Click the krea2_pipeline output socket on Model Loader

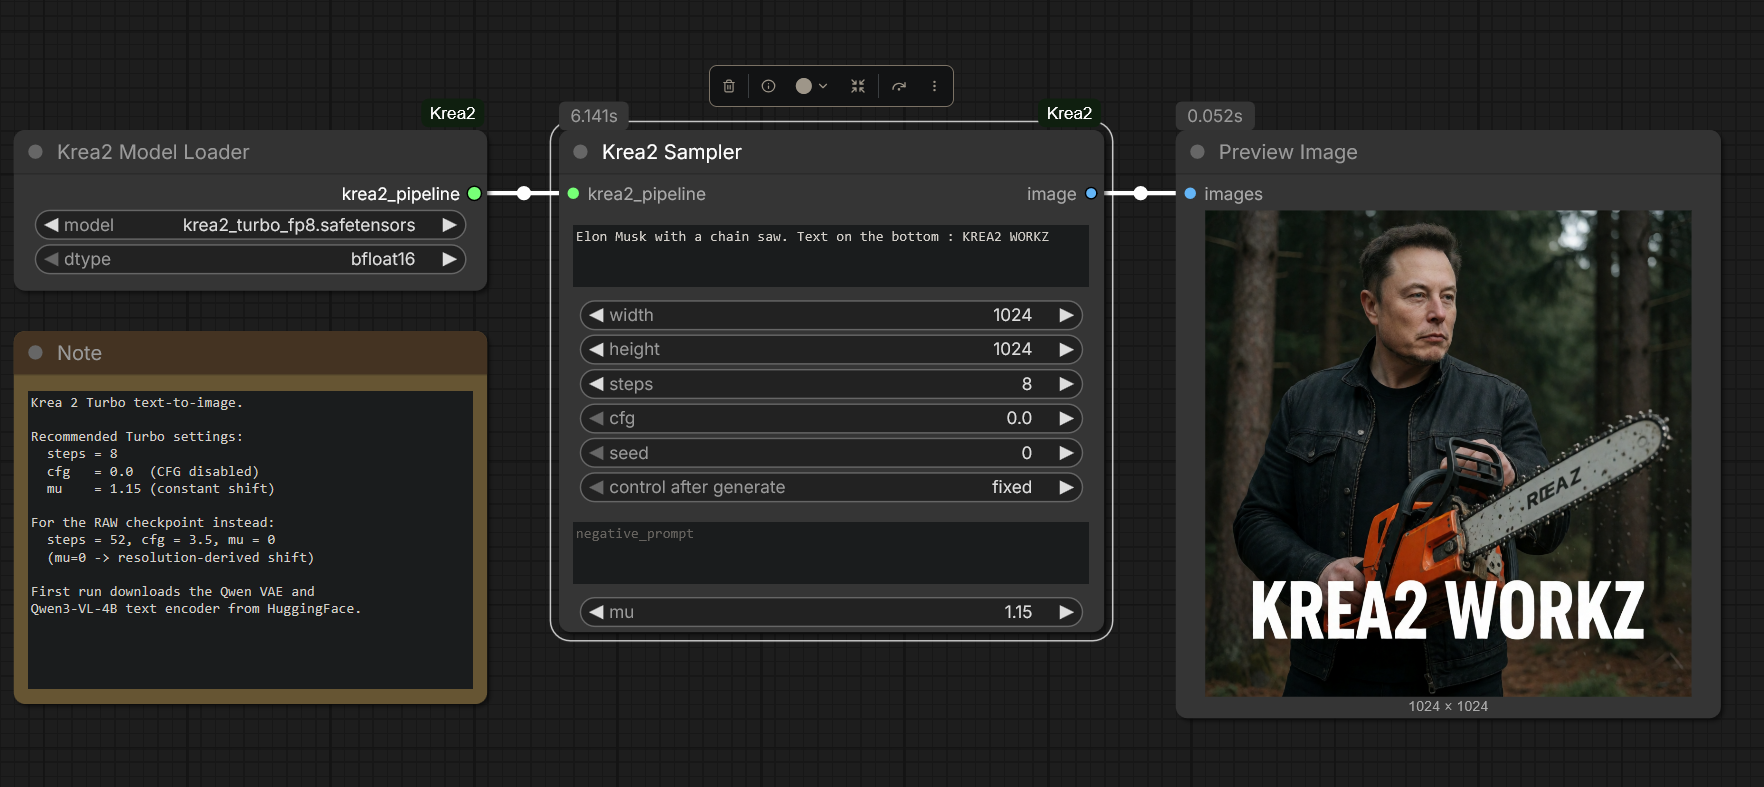tap(474, 193)
